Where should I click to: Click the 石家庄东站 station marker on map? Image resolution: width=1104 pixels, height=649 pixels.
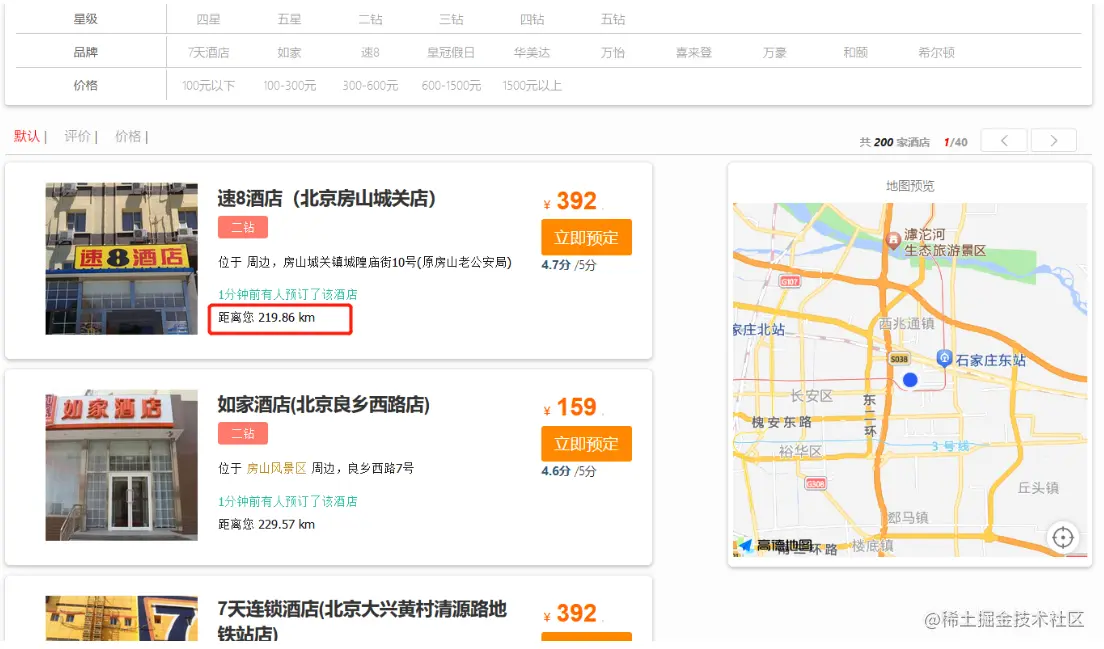[944, 358]
